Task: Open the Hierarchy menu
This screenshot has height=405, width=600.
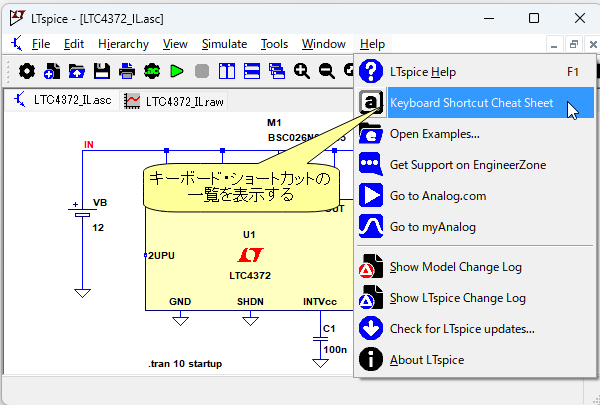Action: coord(123,44)
